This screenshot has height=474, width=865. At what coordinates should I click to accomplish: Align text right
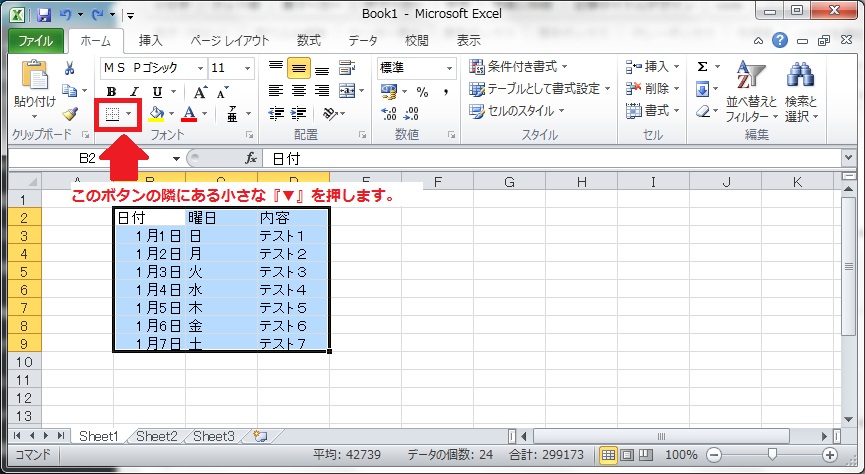322,91
